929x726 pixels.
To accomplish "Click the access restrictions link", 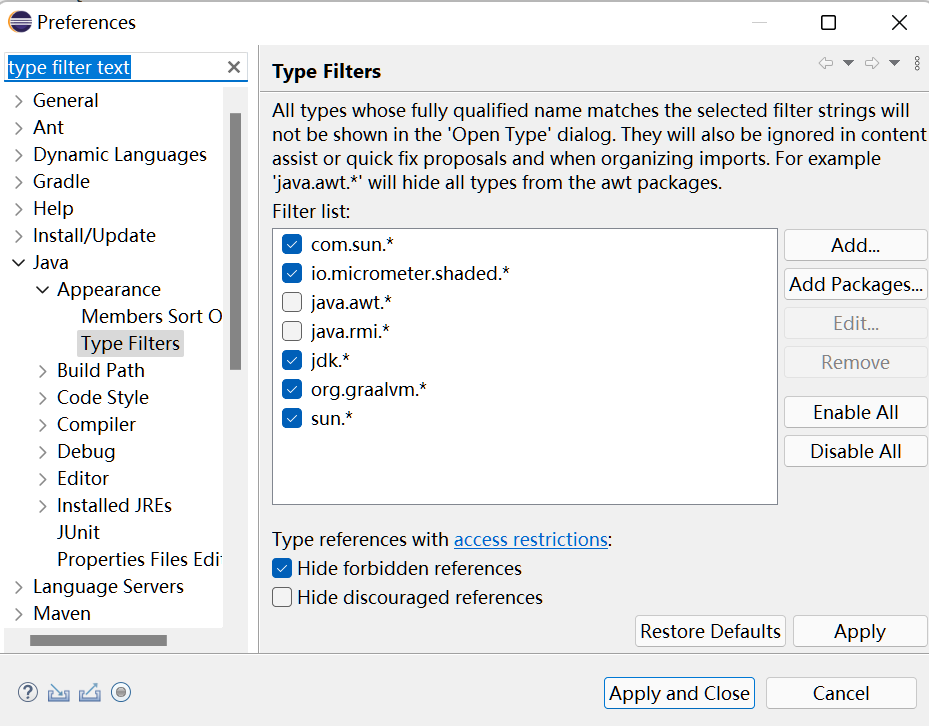I will pos(531,539).
